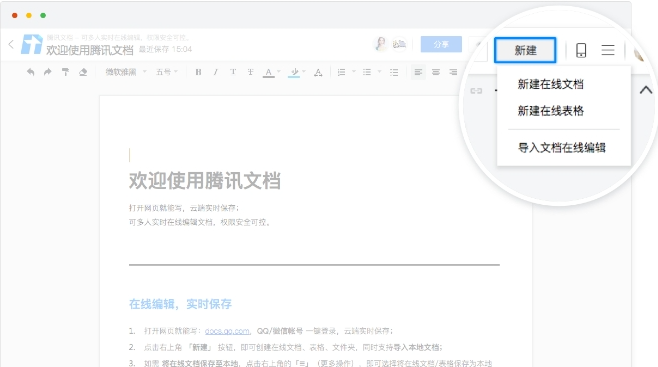
Task: Click the heading 在线编辑，实时保存
Action: coord(180,304)
